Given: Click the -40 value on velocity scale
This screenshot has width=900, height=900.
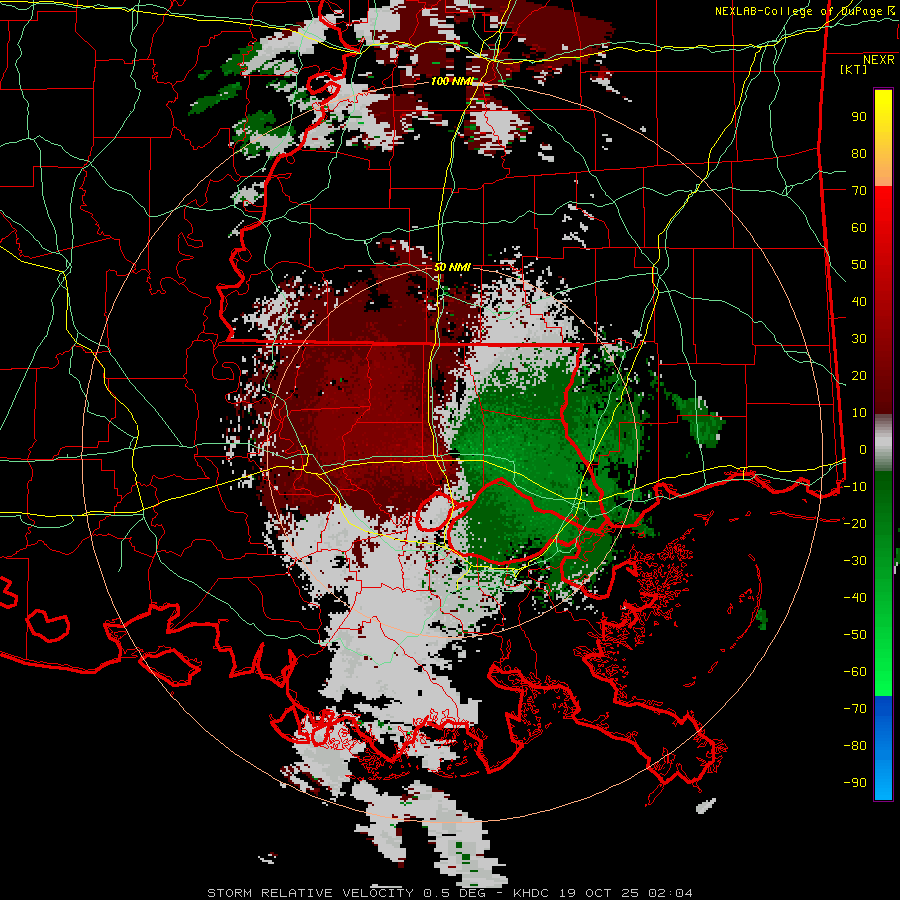Looking at the screenshot, I should click(x=855, y=598).
